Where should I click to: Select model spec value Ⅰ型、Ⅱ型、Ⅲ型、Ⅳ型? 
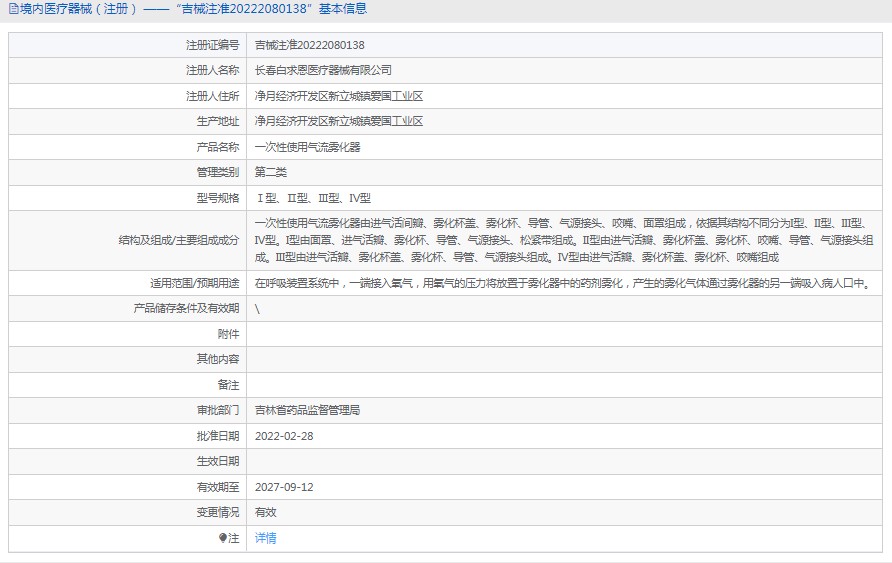(313, 198)
